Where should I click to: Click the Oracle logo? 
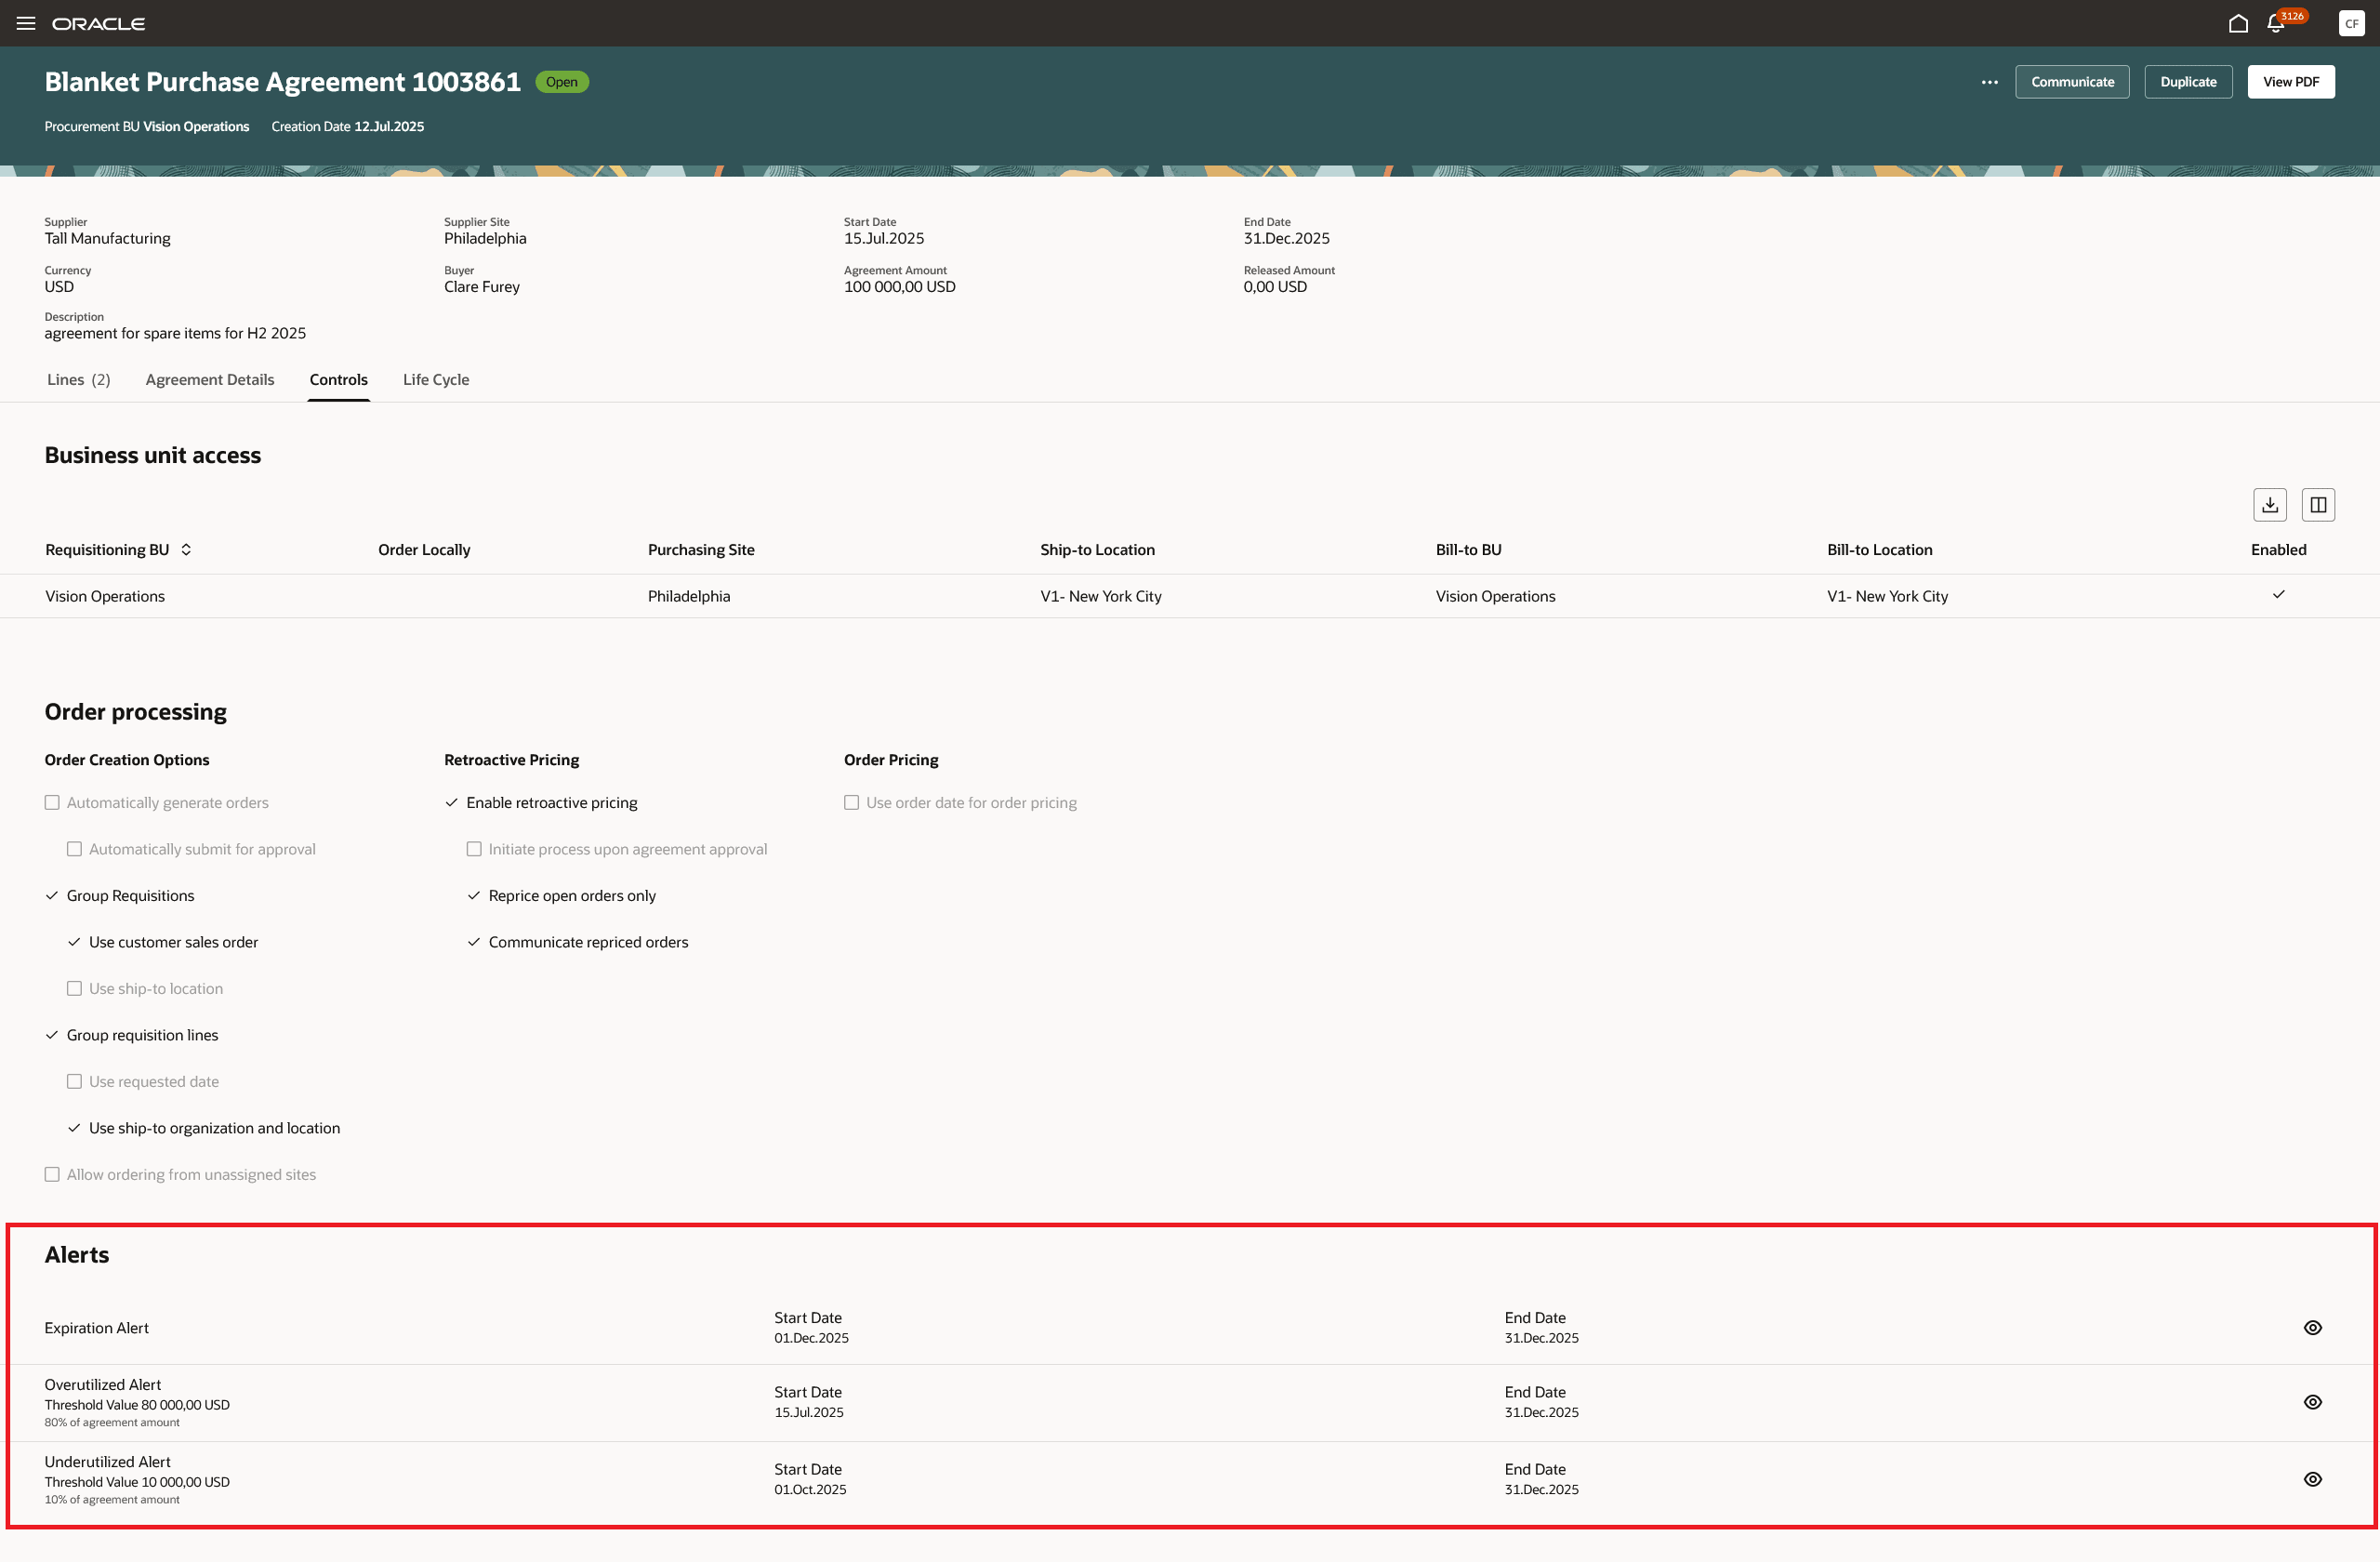pyautogui.click(x=98, y=23)
